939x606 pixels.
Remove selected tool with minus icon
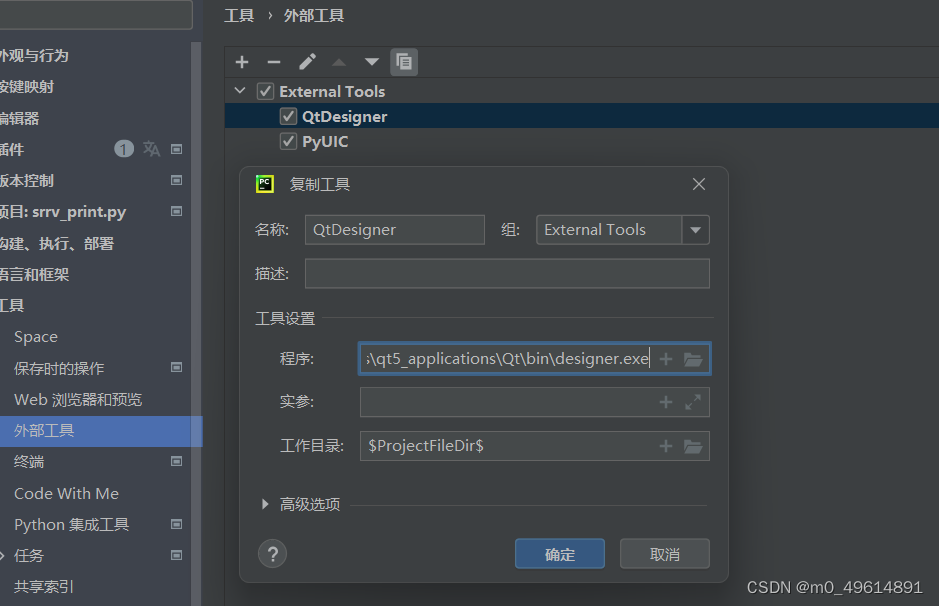tap(274, 62)
